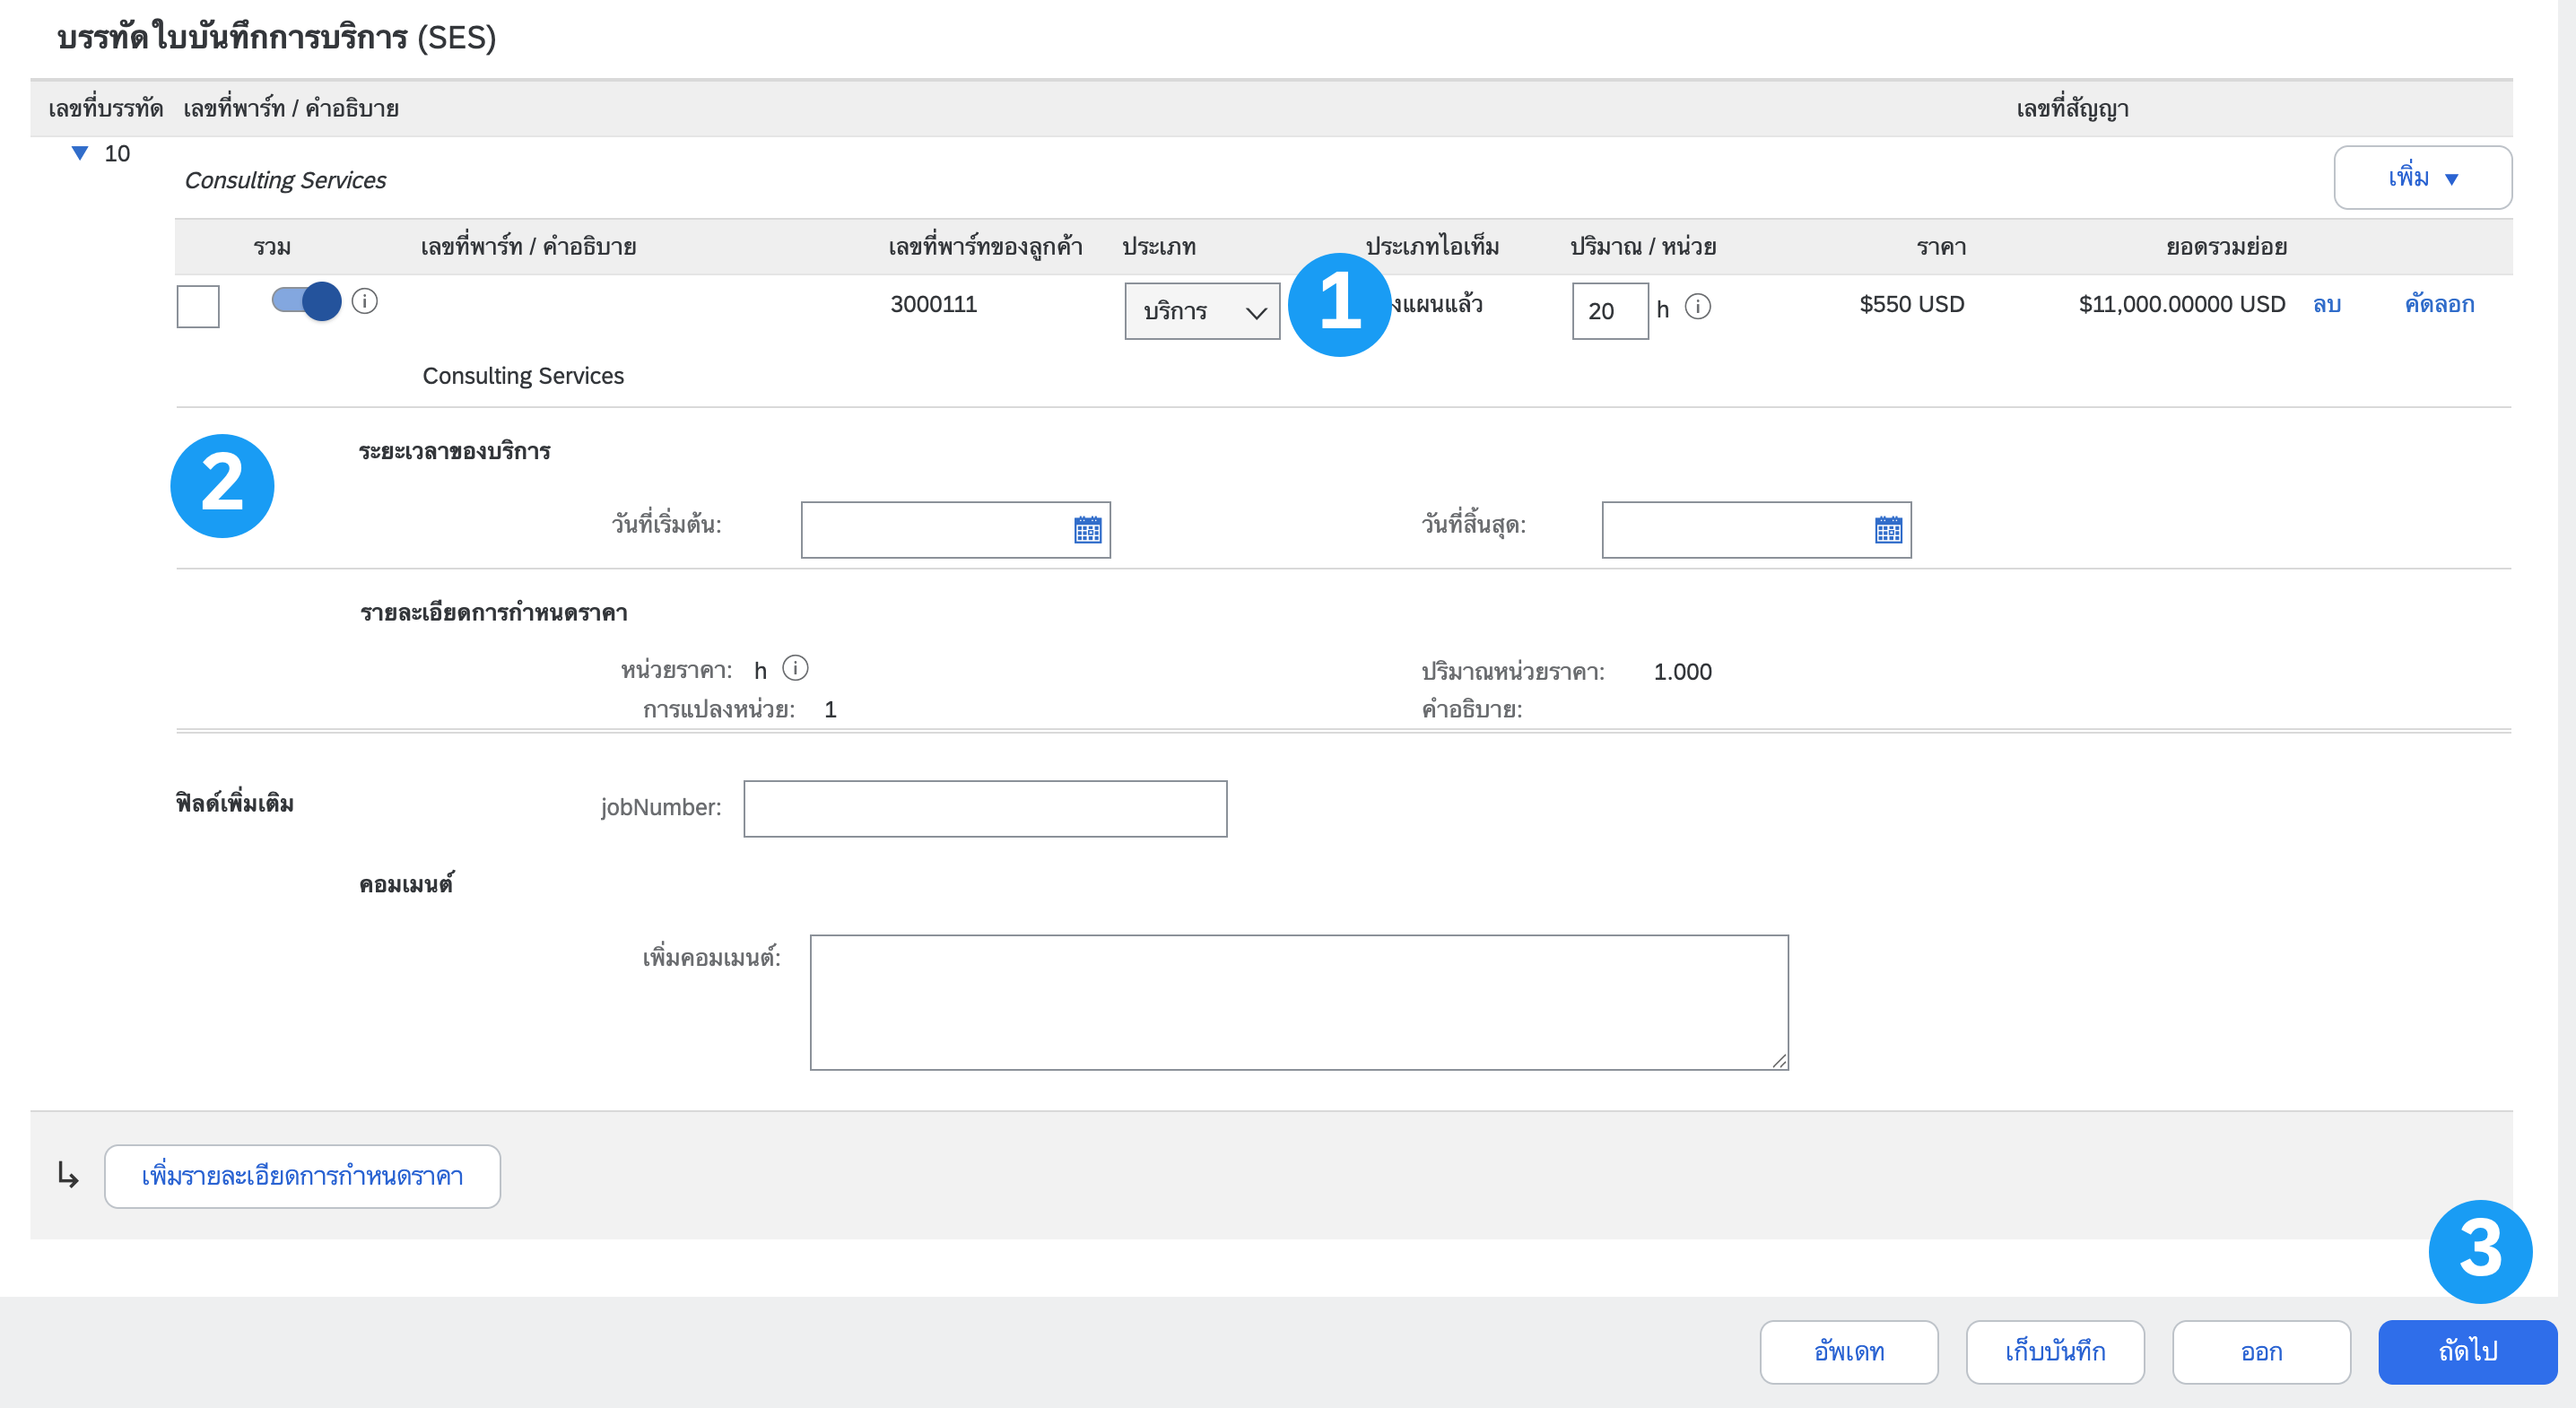This screenshot has height=1408, width=2576.
Task: Open the end date calendar picker
Action: point(1888,530)
